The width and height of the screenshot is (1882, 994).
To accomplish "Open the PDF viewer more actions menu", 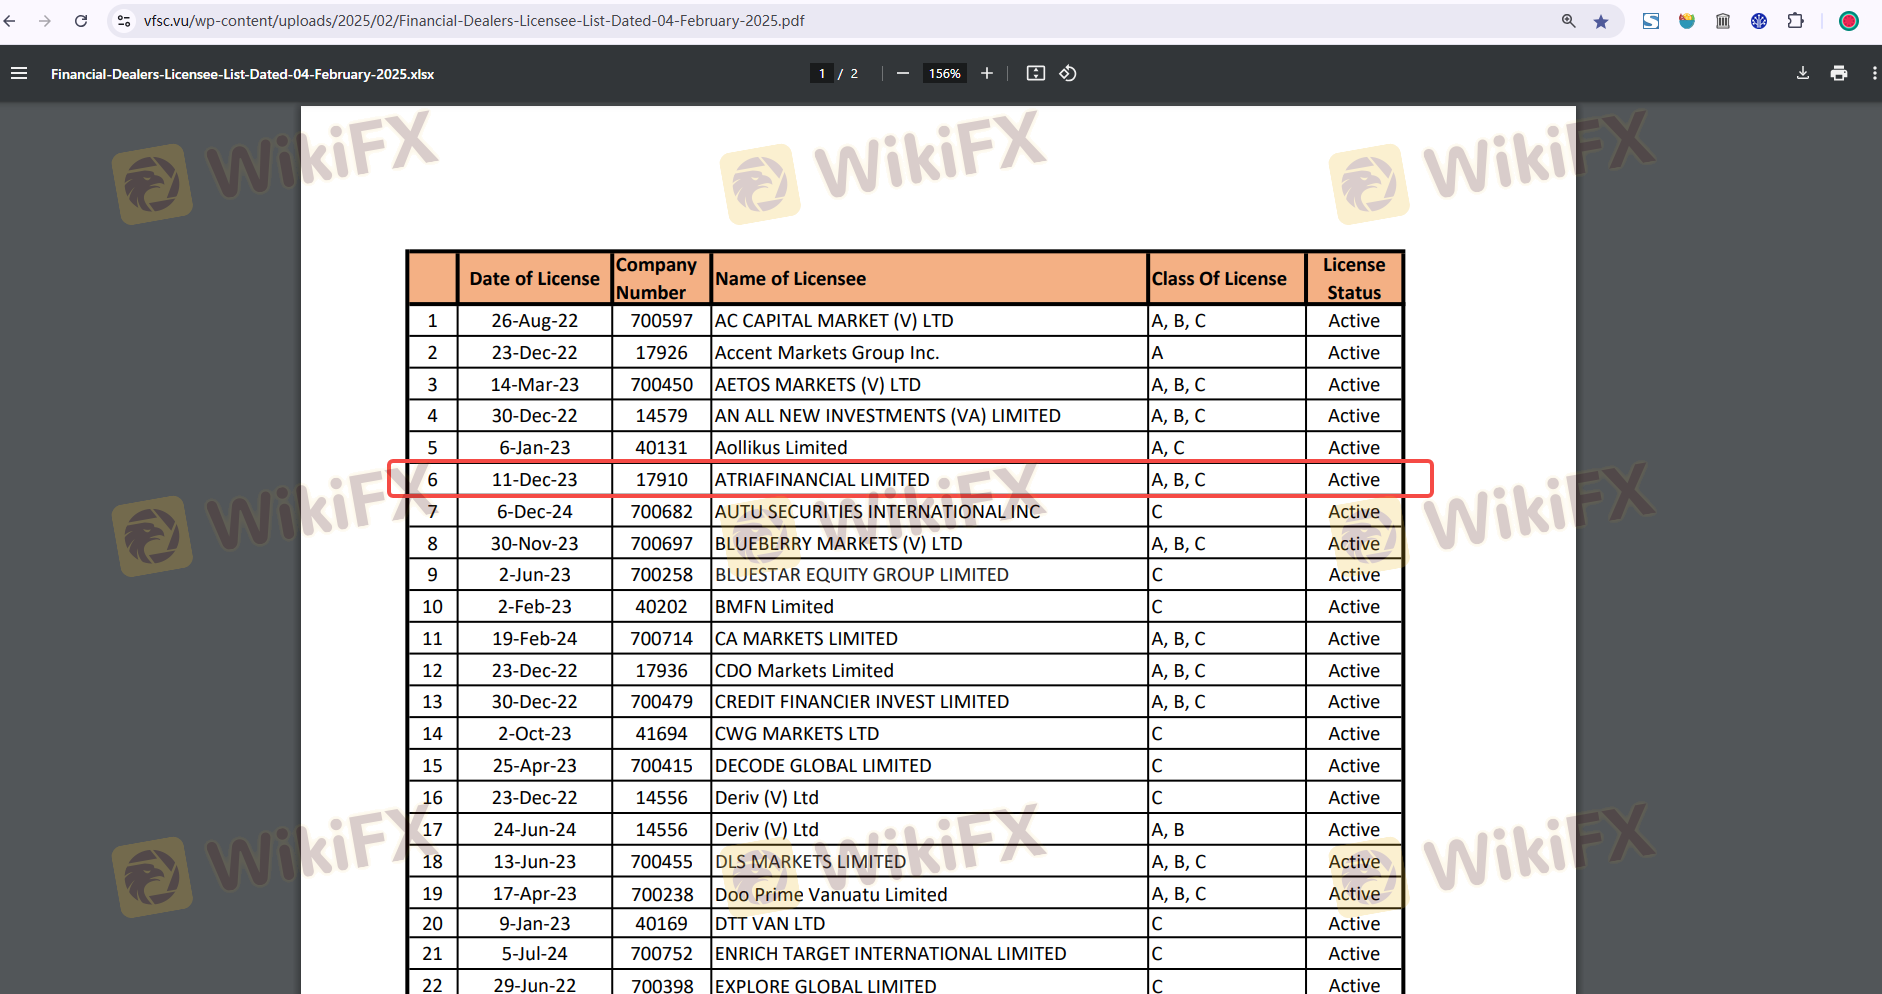I will pos(1873,73).
